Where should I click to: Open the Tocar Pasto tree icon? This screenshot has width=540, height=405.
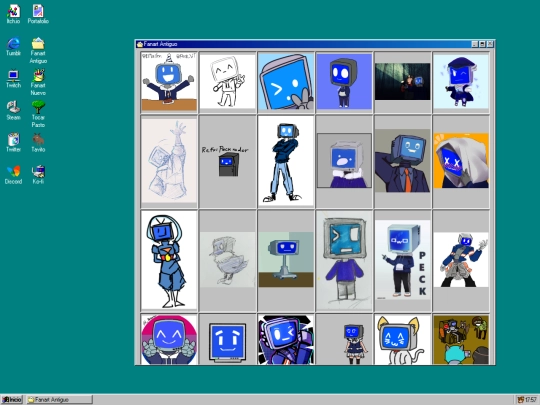click(38, 114)
